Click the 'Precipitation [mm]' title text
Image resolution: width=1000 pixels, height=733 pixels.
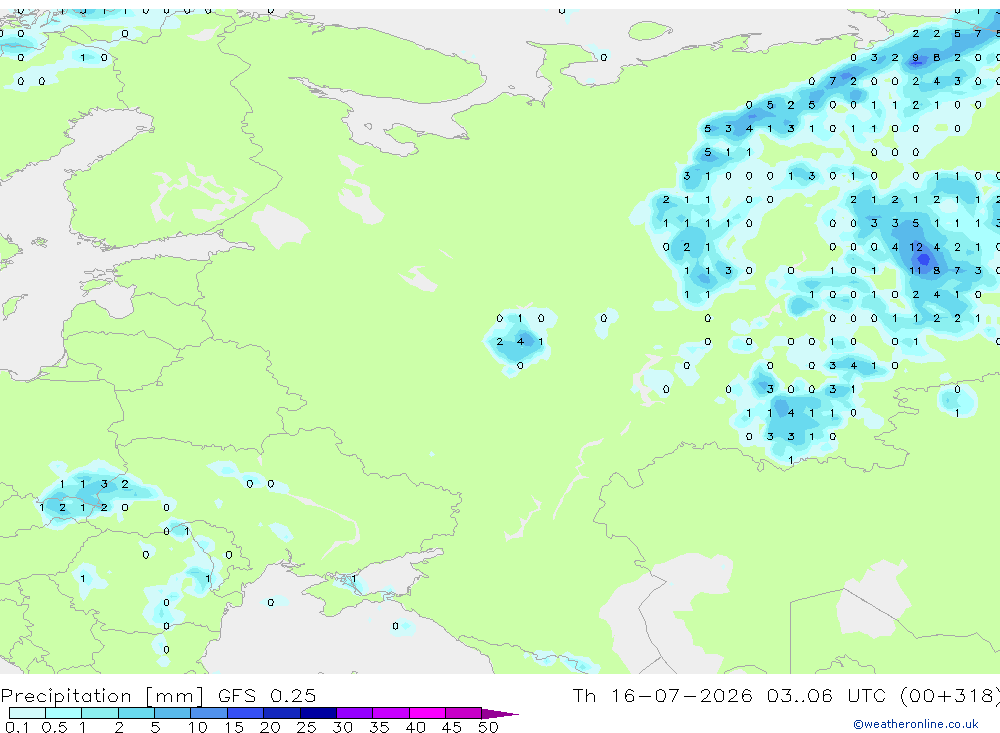(102, 695)
